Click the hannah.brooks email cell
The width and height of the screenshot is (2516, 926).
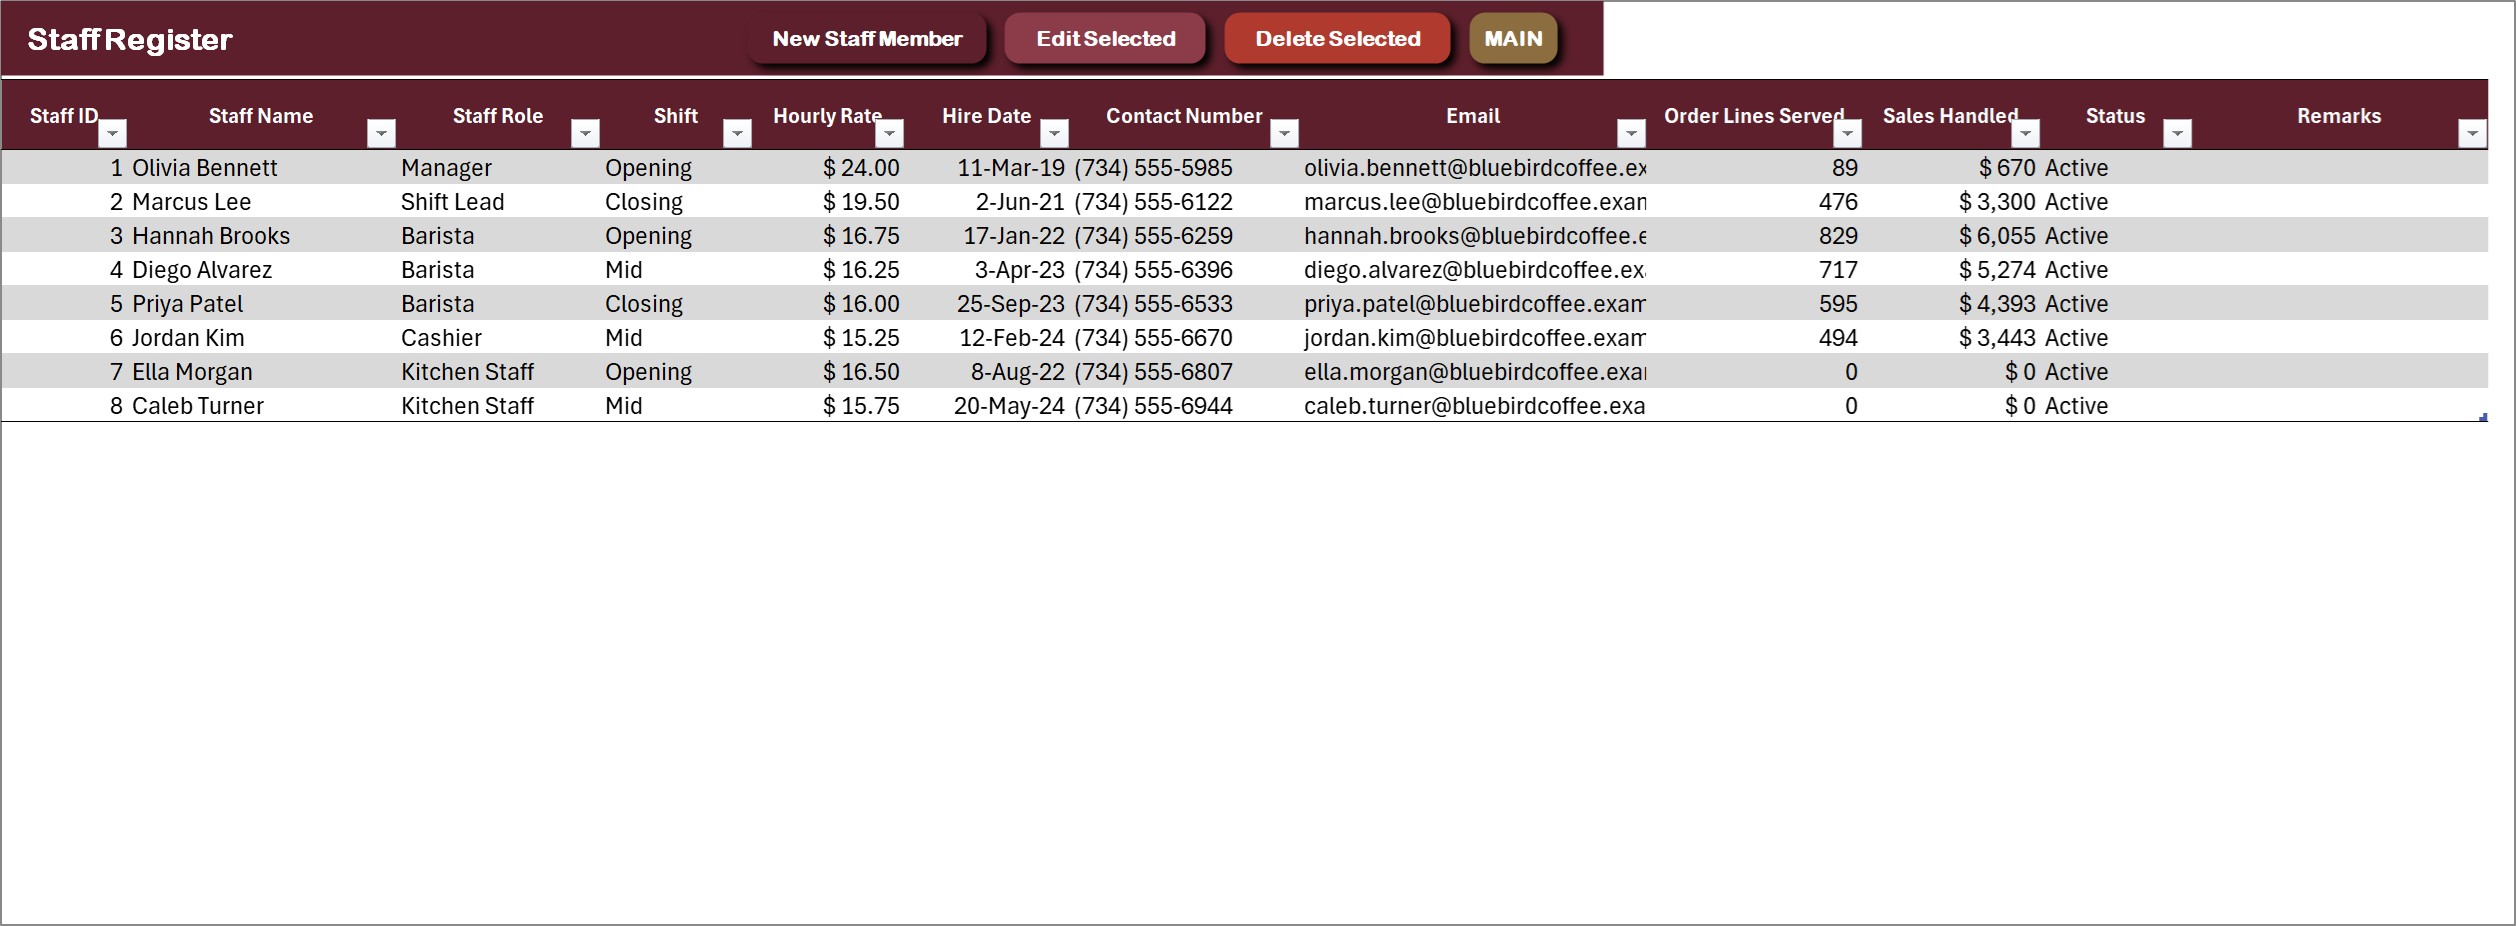click(x=1473, y=236)
